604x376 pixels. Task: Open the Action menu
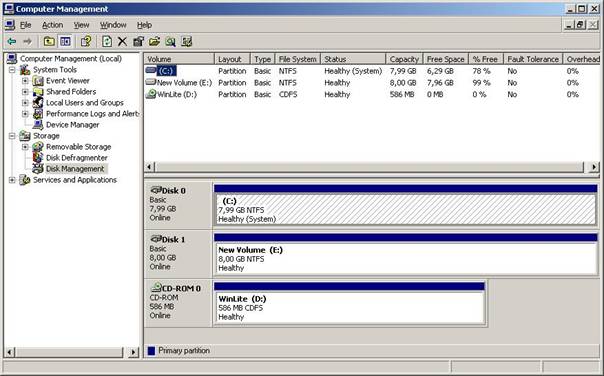pos(52,25)
